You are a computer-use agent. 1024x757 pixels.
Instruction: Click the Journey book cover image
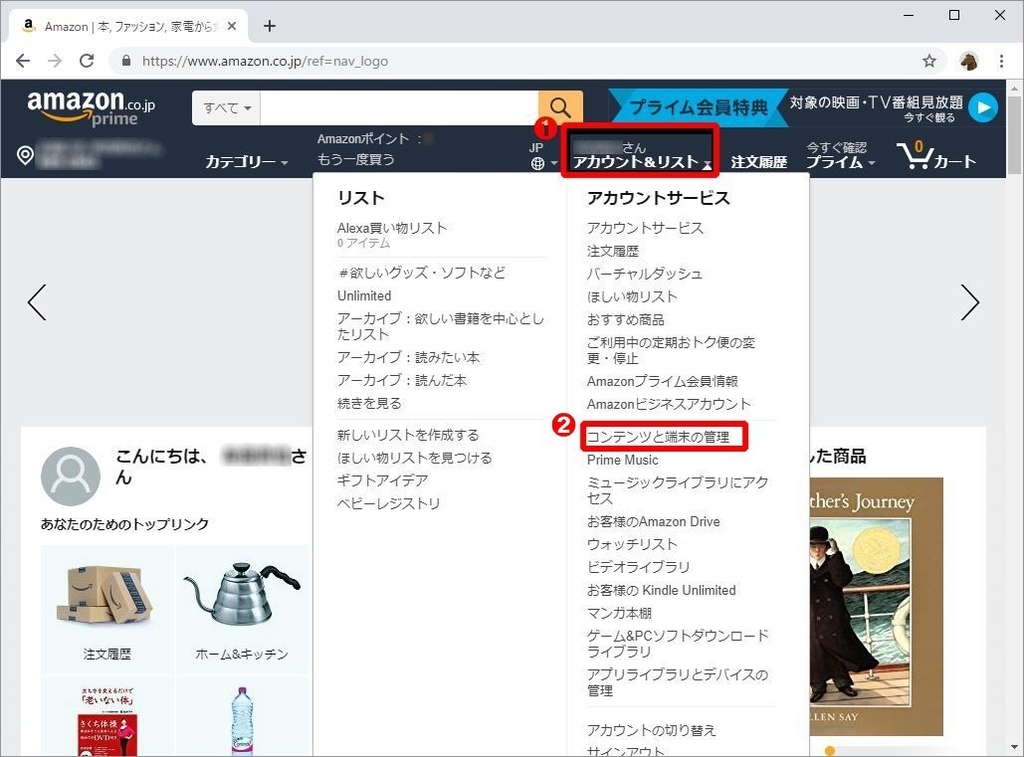[876, 607]
